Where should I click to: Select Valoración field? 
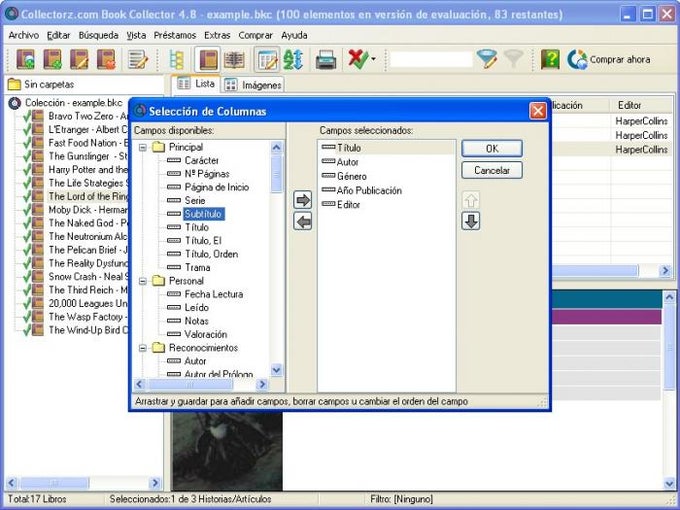pos(206,334)
